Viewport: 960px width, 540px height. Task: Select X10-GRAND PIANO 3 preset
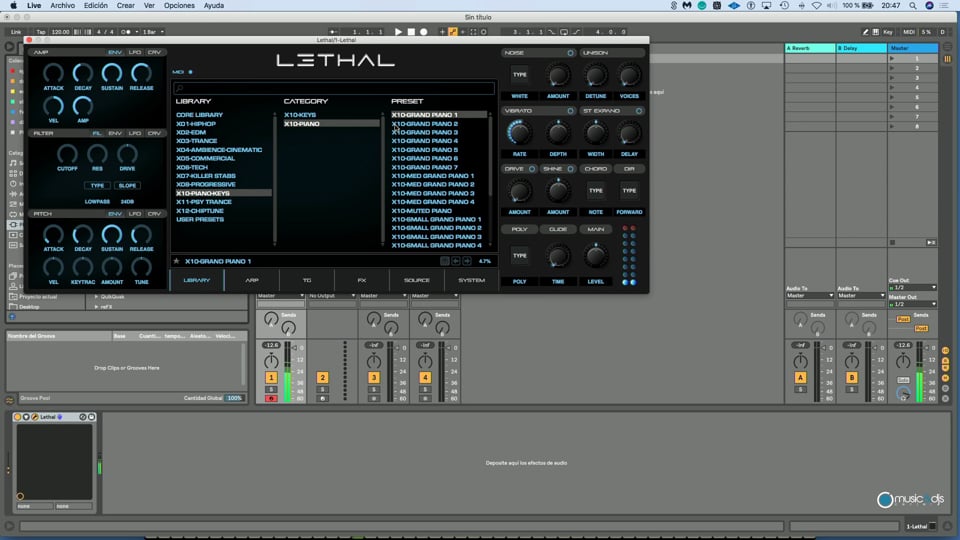coord(425,132)
